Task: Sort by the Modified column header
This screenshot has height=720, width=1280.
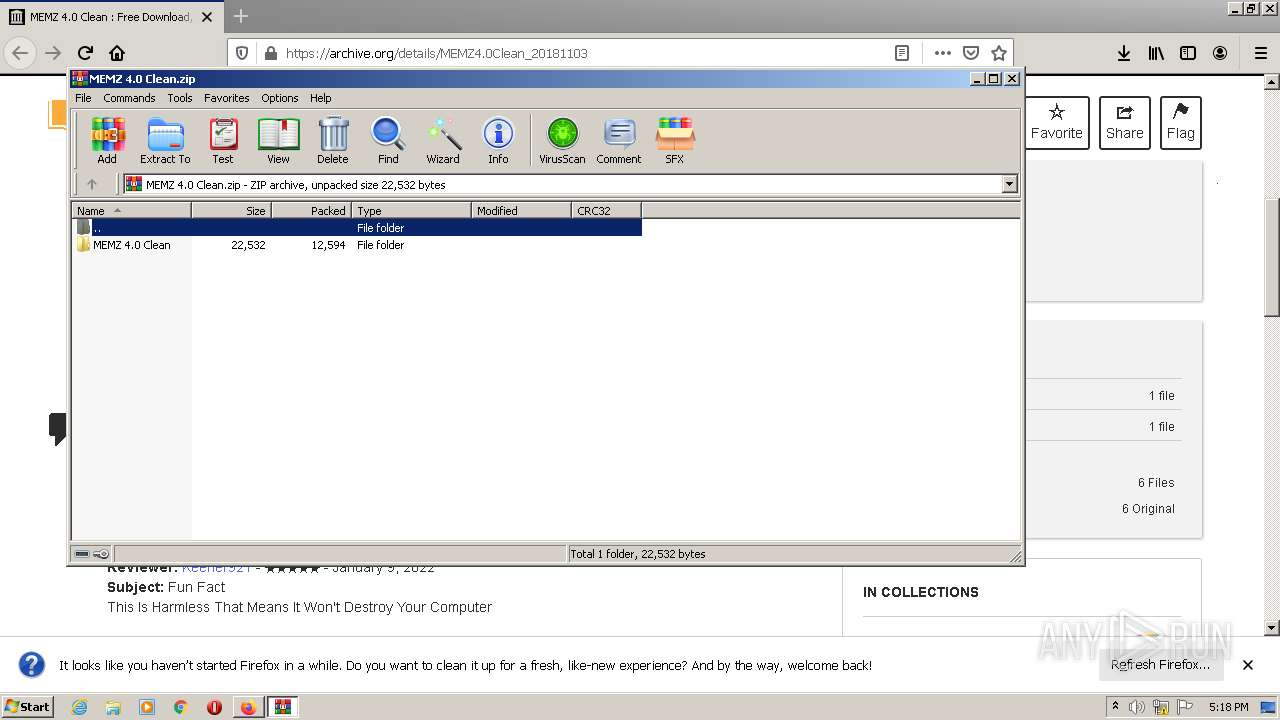Action: click(x=521, y=210)
